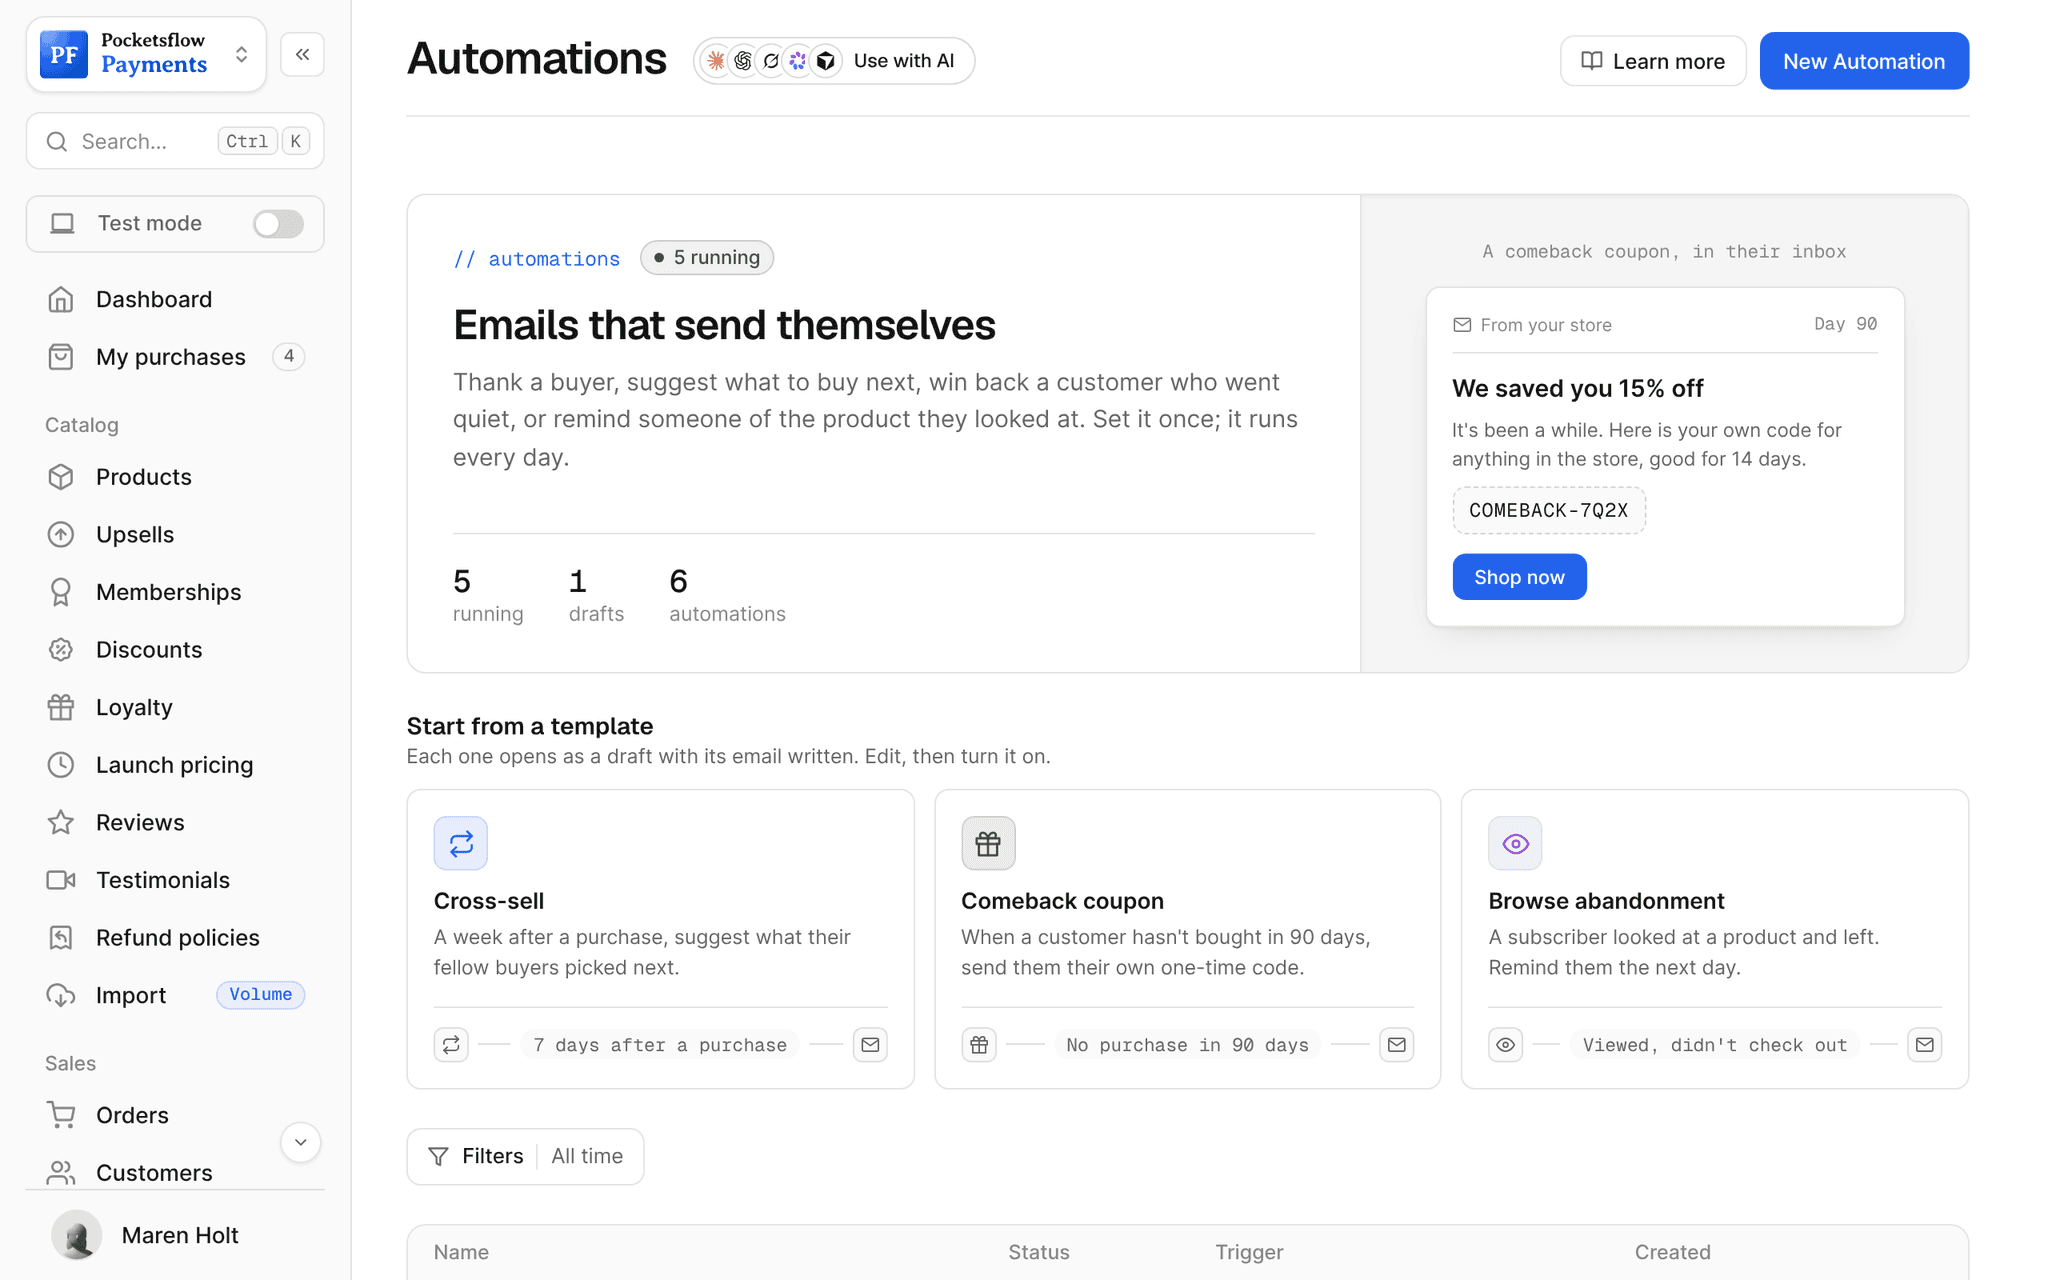Open the Filters dropdown

476,1156
